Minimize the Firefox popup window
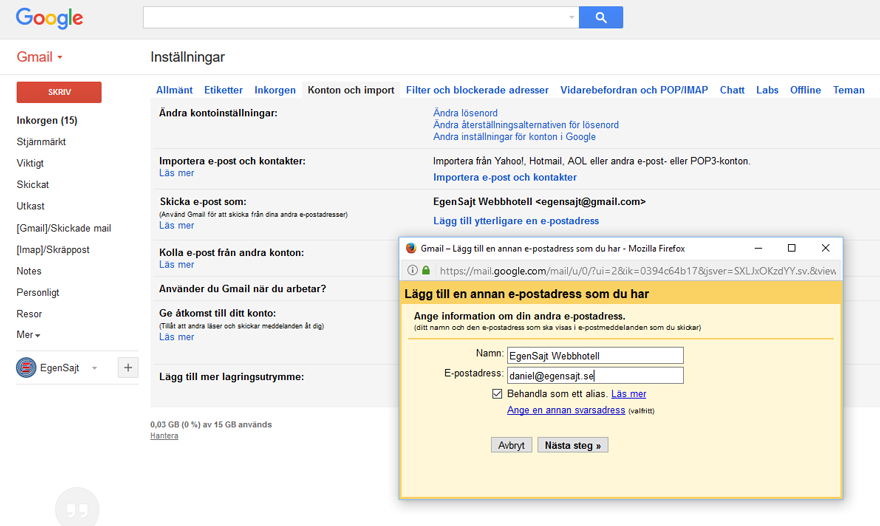The height and width of the screenshot is (526, 880). (x=758, y=248)
